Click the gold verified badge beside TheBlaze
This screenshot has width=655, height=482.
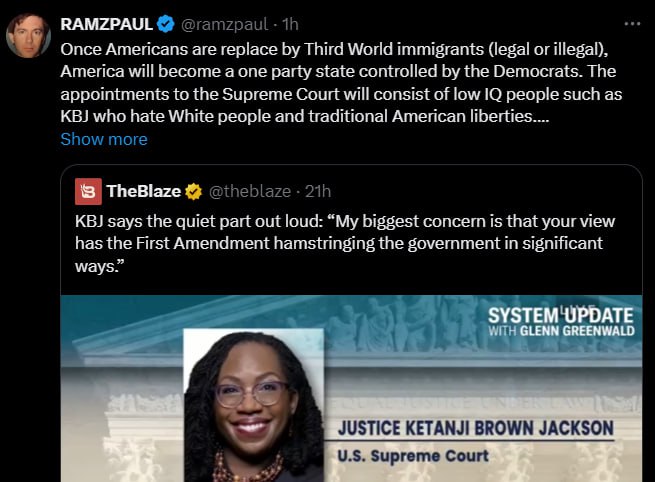[193, 191]
